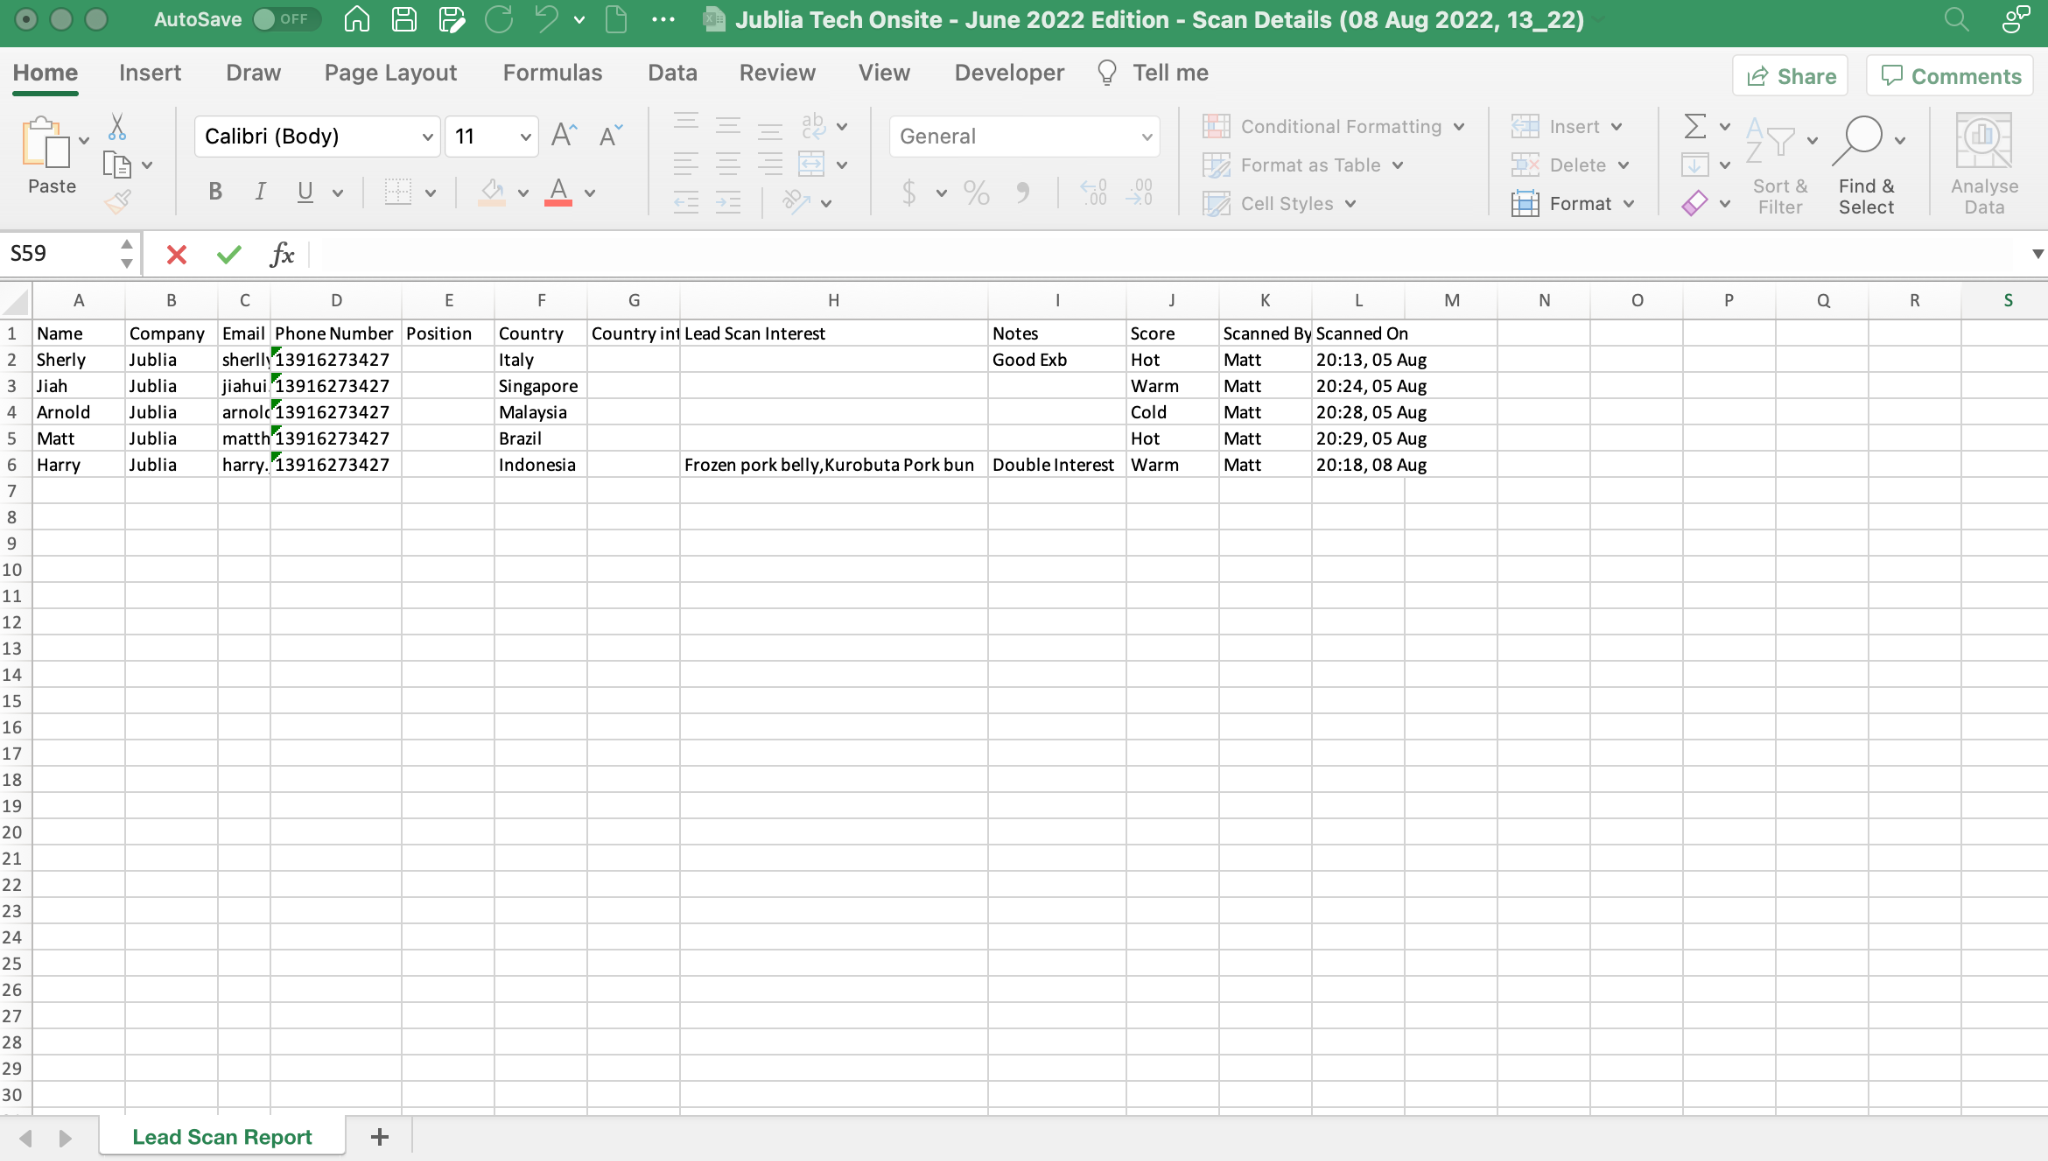
Task: Click the AutoSum sigma icon
Action: click(x=1694, y=126)
